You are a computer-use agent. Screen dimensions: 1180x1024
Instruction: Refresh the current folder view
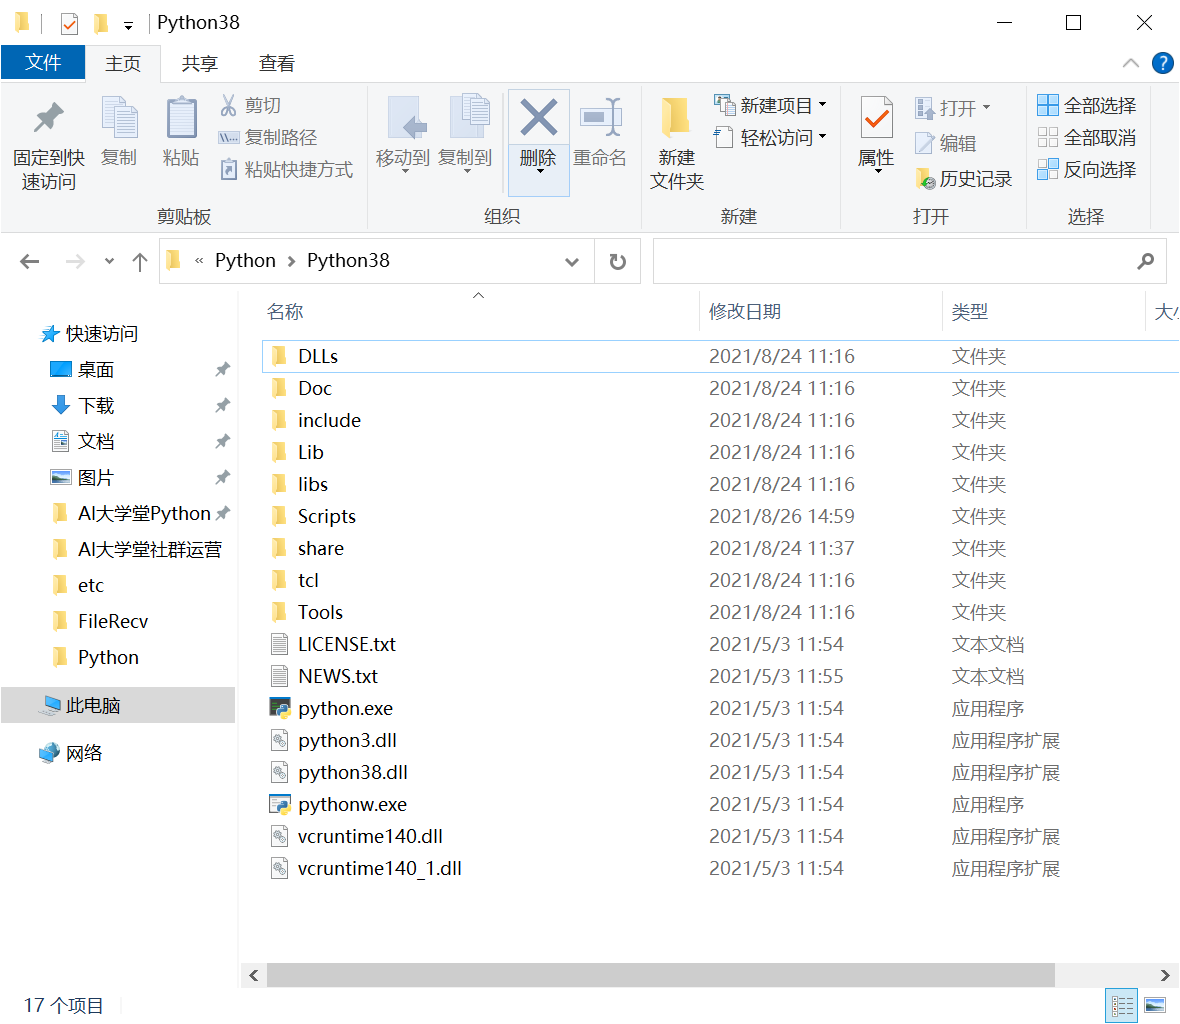[617, 261]
